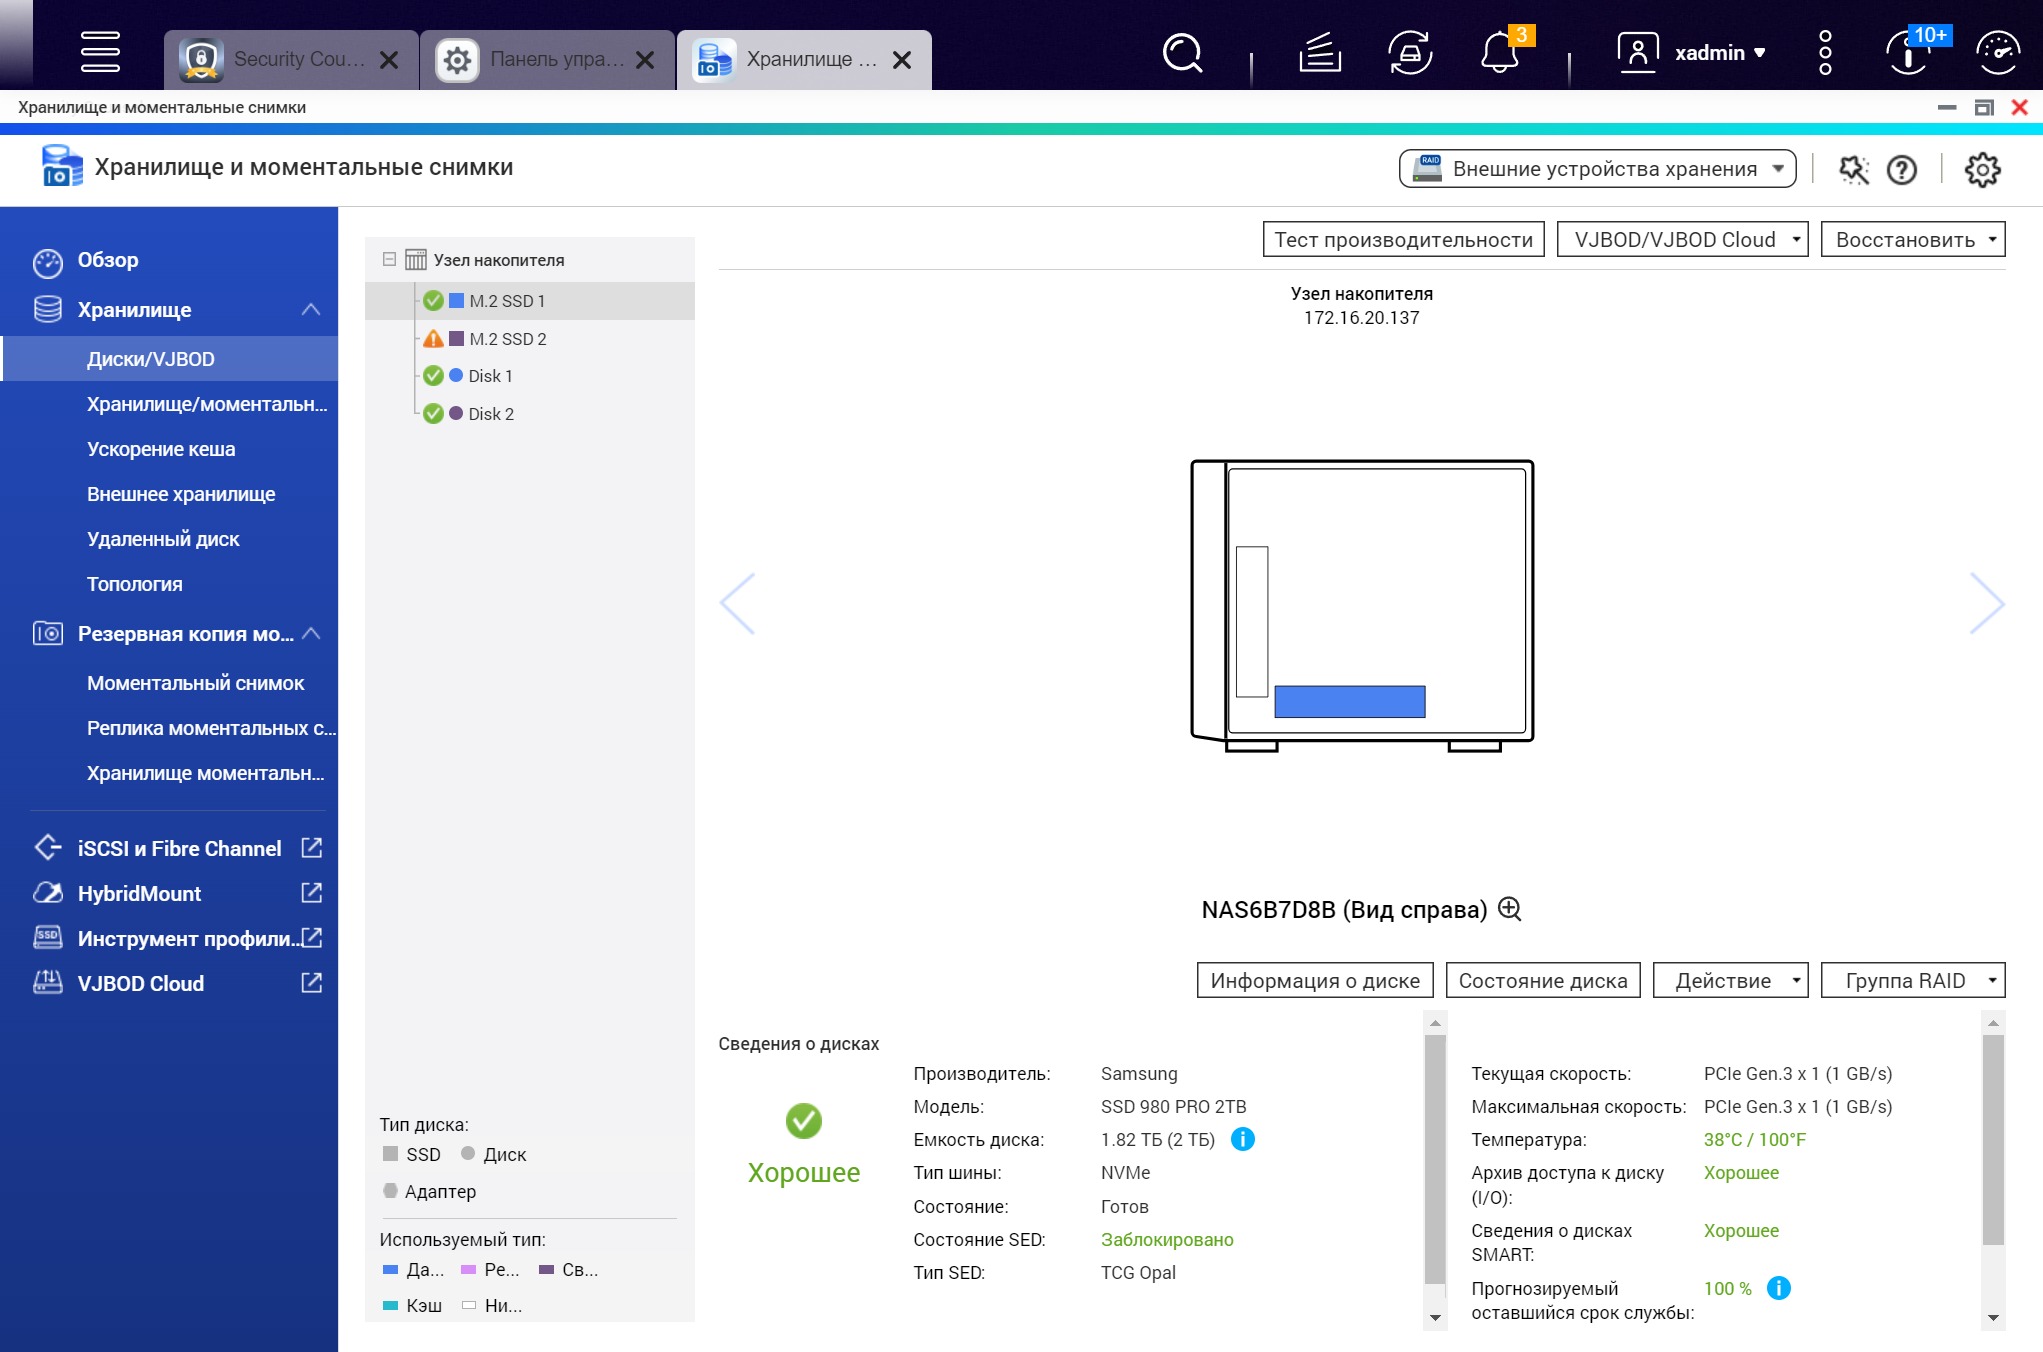
Task: Open the help question mark icon
Action: coord(1901,170)
